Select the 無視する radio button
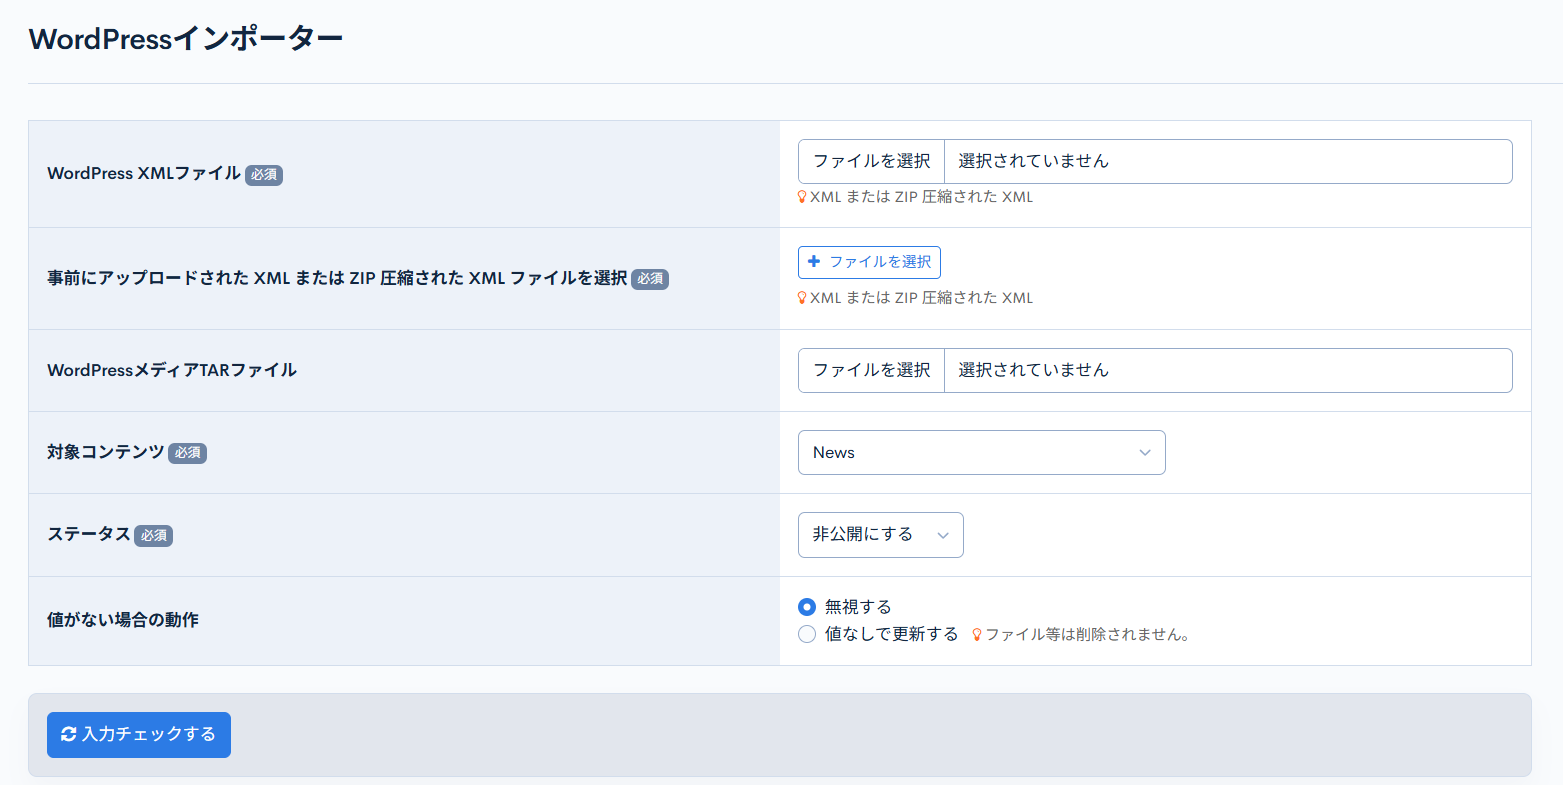The width and height of the screenshot is (1563, 785). coord(807,607)
